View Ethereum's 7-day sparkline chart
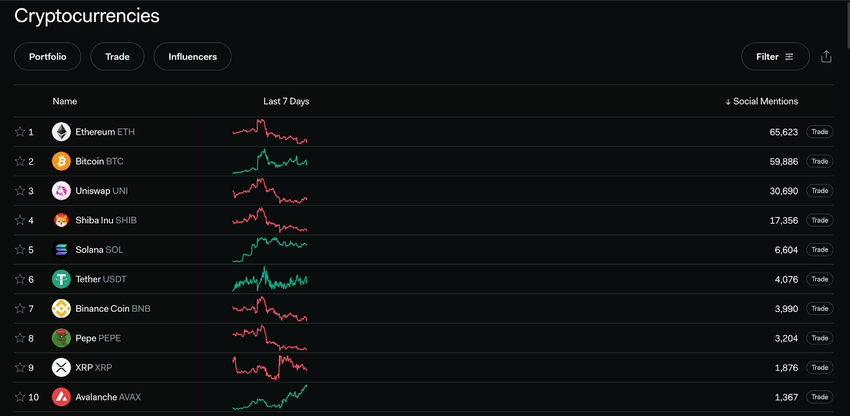The height and width of the screenshot is (416, 850). (x=270, y=131)
